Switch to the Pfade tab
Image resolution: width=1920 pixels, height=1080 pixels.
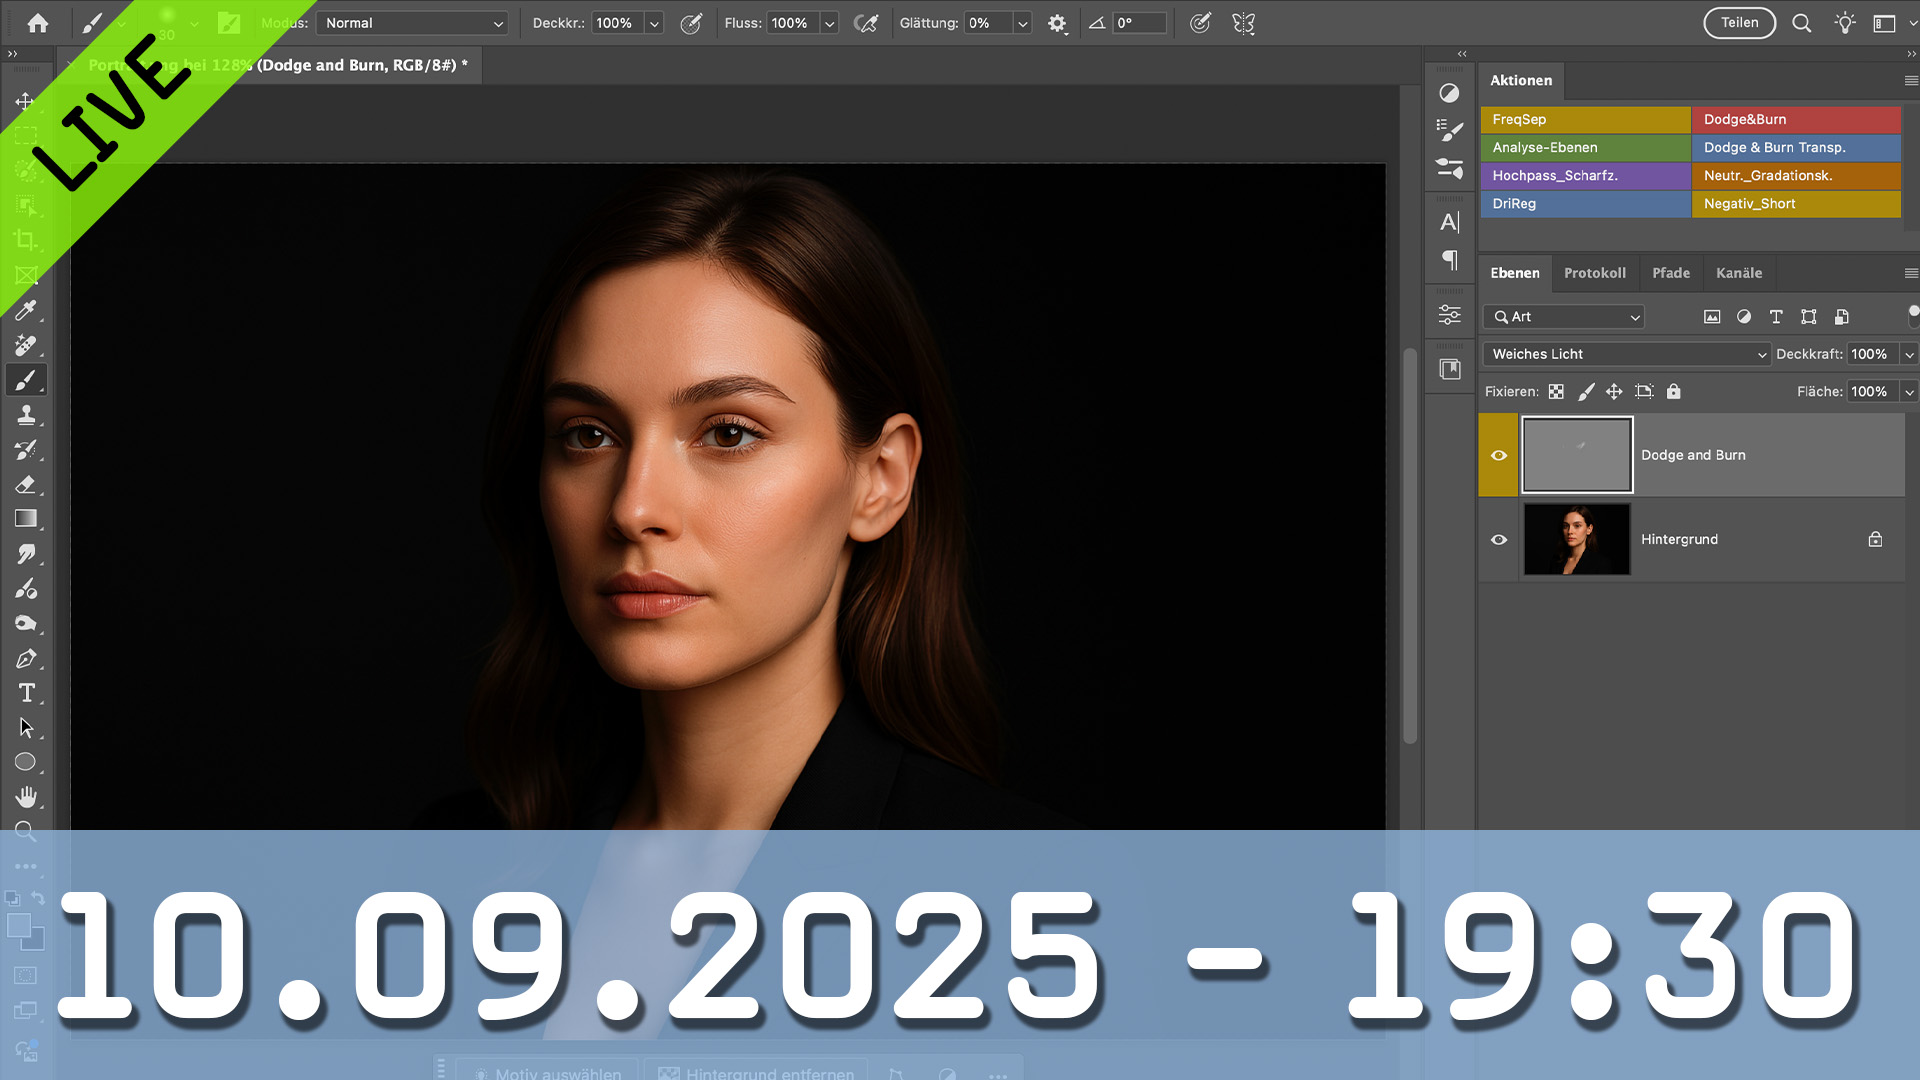pos(1671,273)
